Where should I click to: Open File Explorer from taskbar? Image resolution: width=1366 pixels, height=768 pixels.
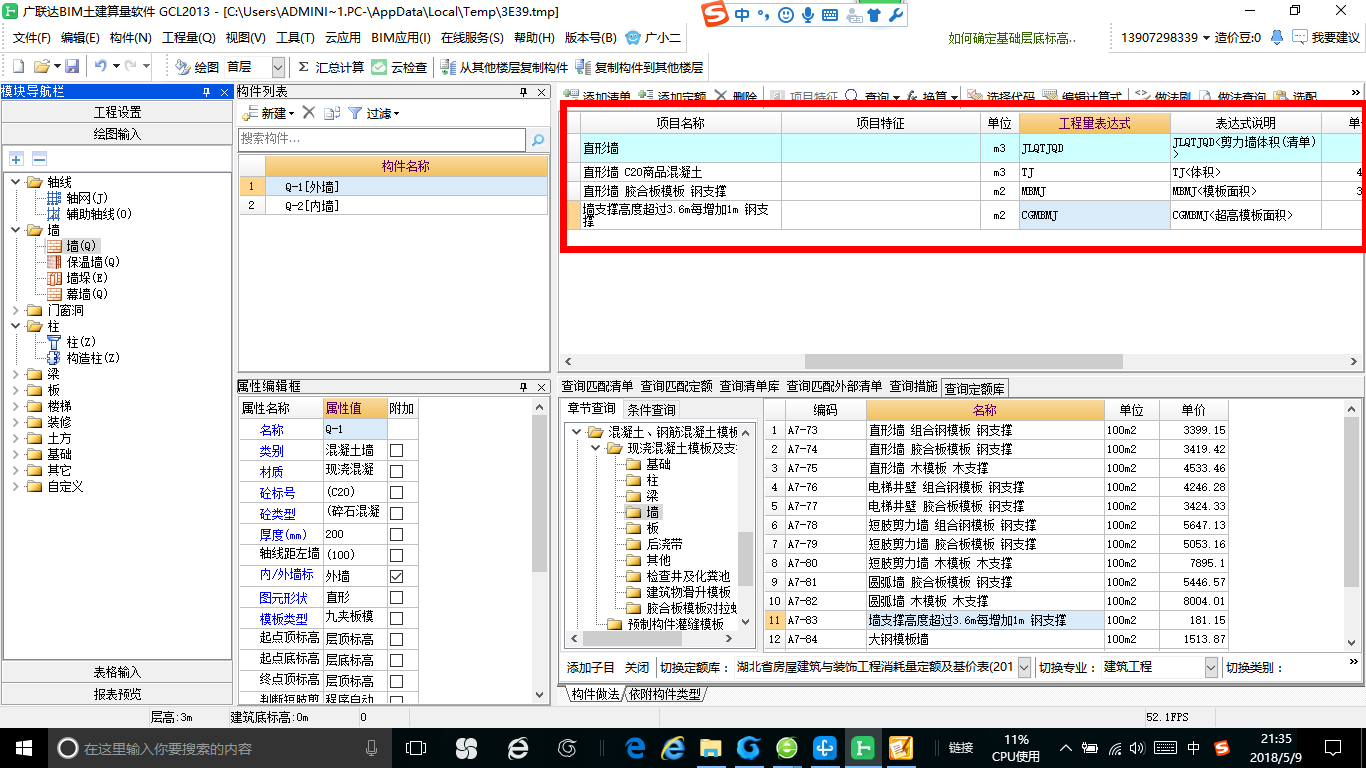tap(710, 747)
